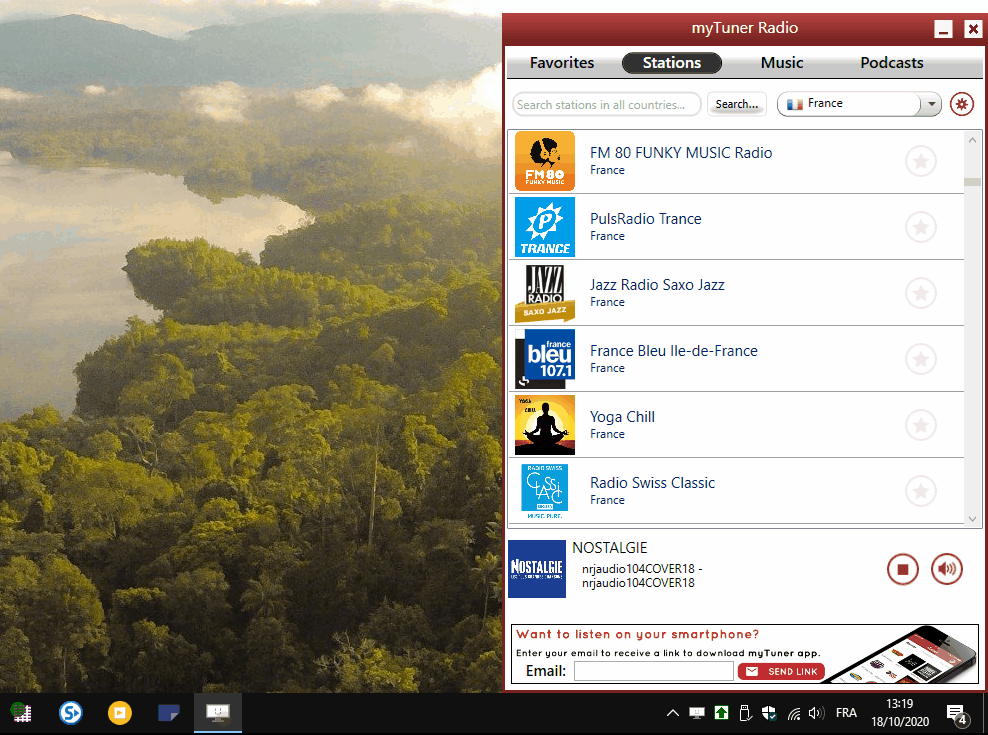Click the station list scrollbar thumb
This screenshot has width=988, height=735.
coord(972,182)
